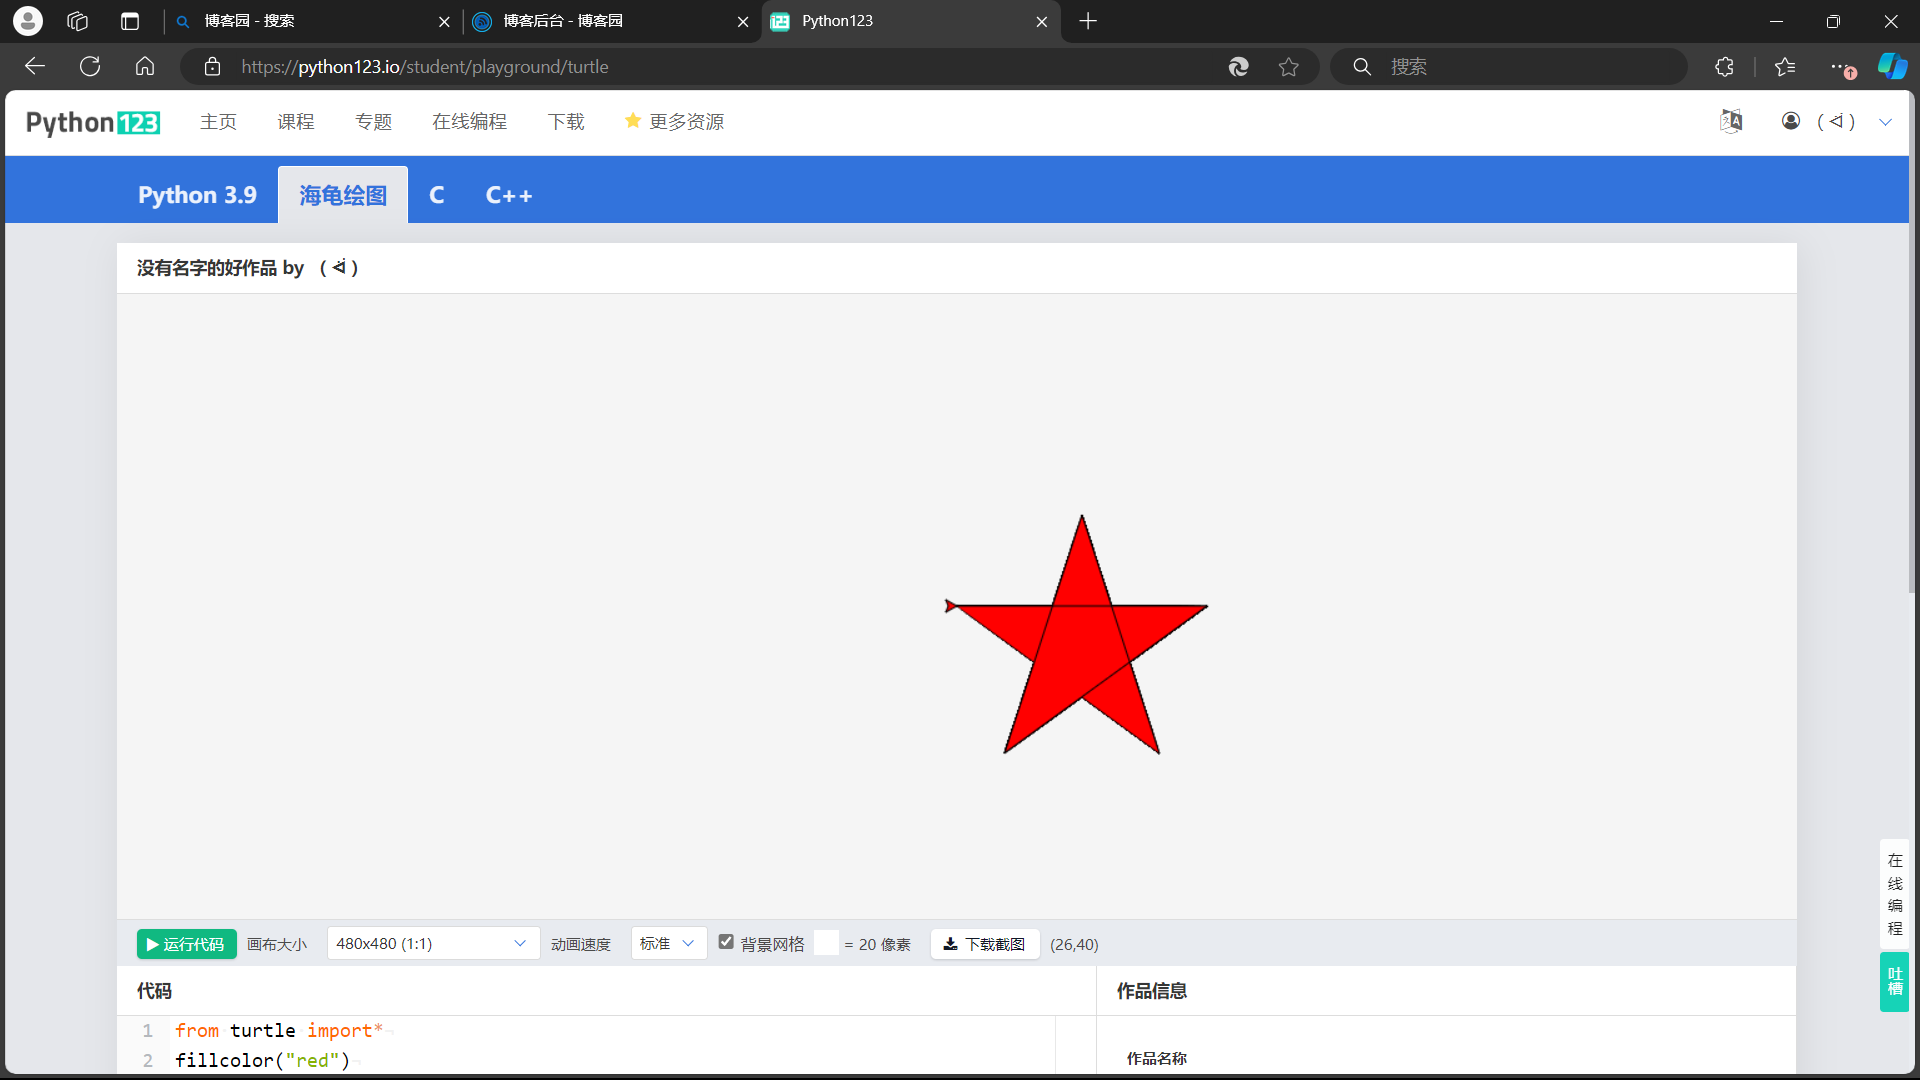The width and height of the screenshot is (1920, 1080).
Task: Click the Python123 site logo
Action: 92,122
